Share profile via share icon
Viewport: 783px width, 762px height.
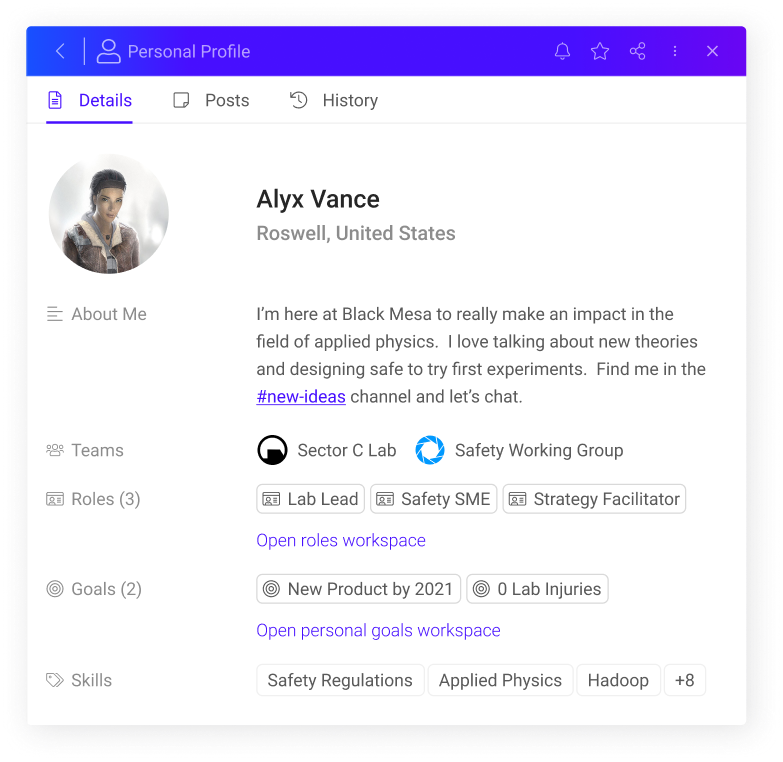point(637,51)
